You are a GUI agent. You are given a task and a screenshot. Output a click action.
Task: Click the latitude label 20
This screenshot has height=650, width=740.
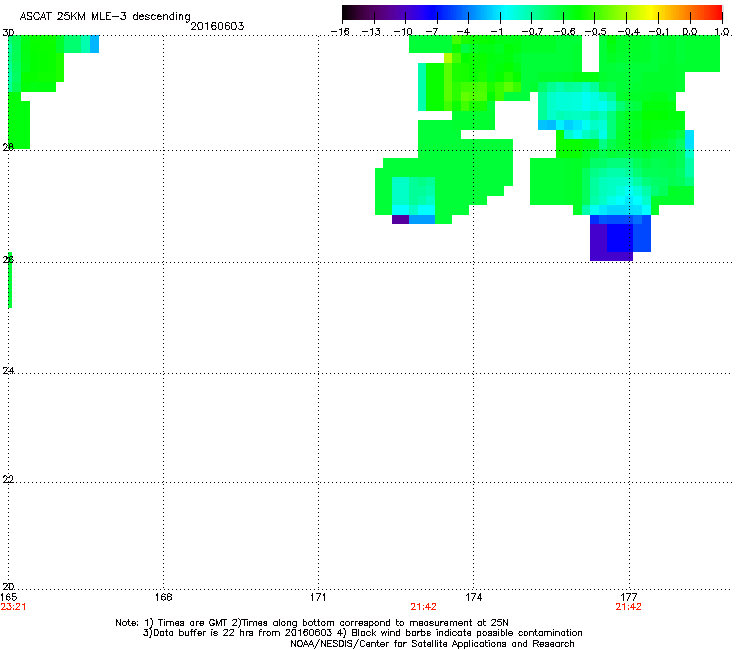[x=8, y=586]
